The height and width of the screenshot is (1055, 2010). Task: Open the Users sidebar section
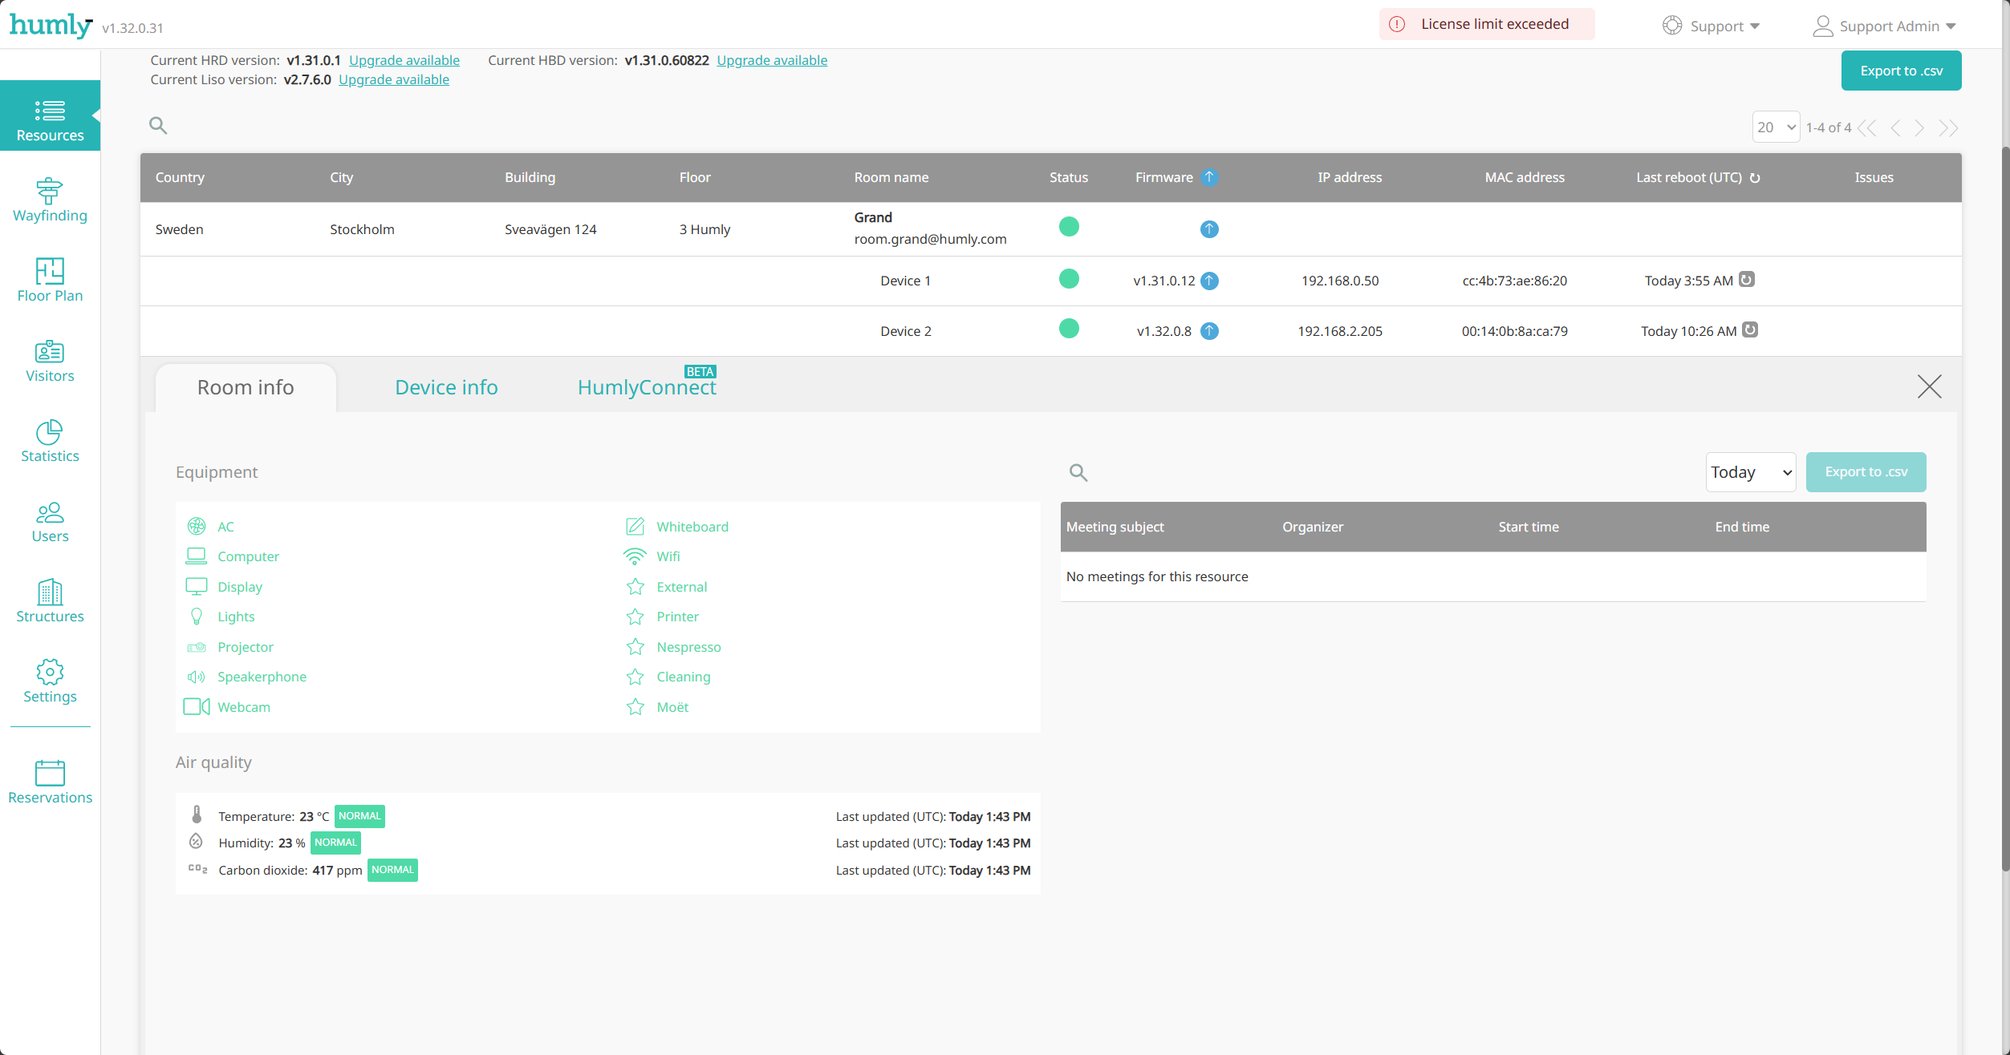click(x=50, y=521)
